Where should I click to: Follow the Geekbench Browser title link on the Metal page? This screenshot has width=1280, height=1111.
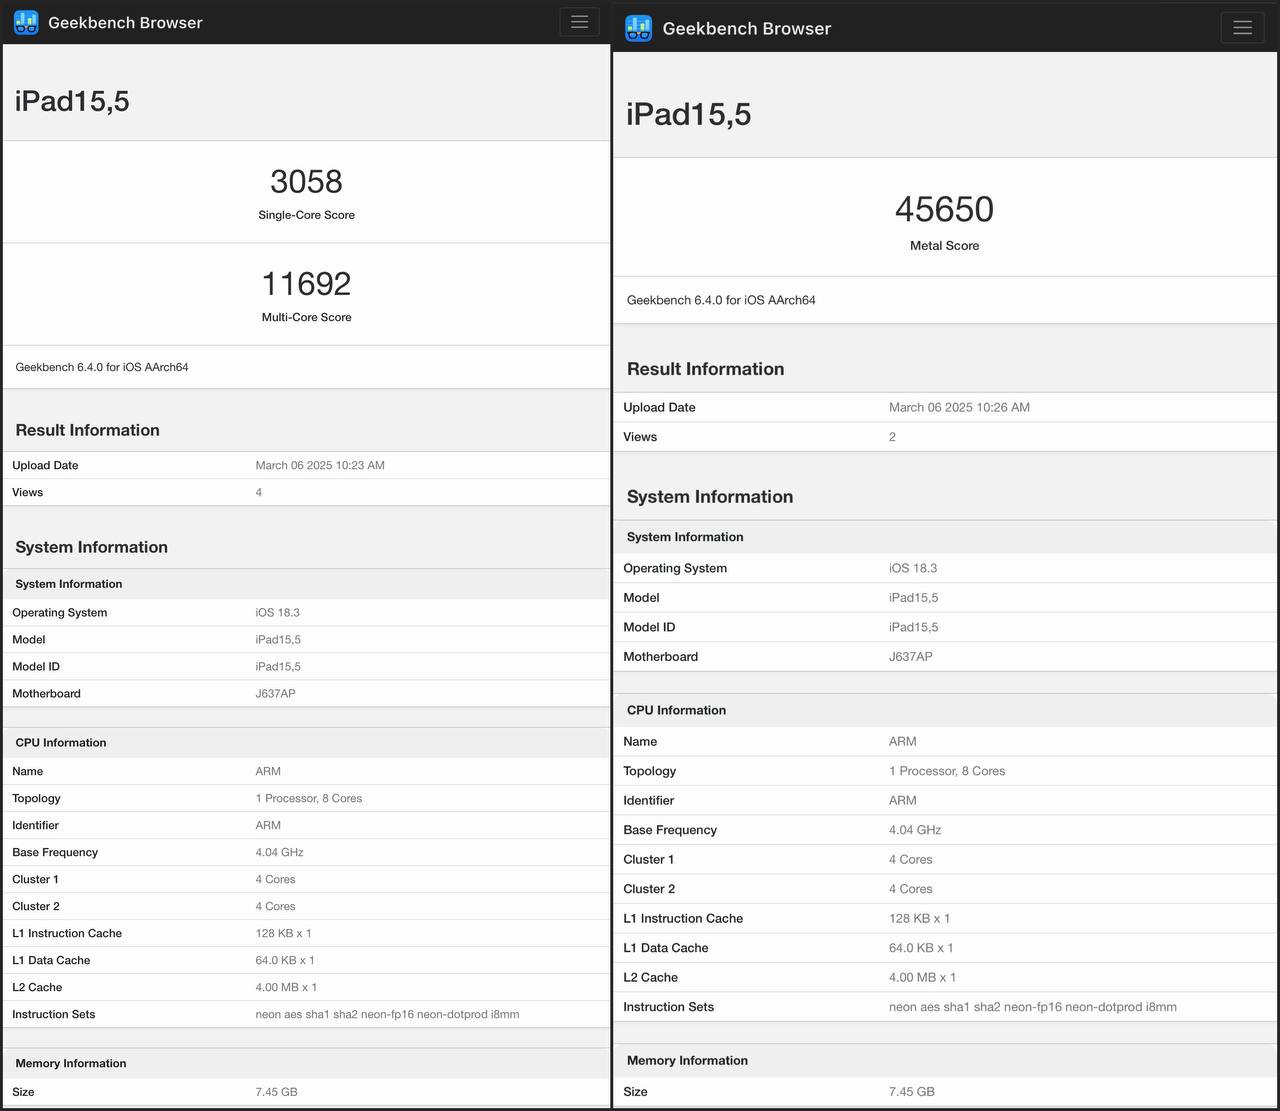click(747, 28)
